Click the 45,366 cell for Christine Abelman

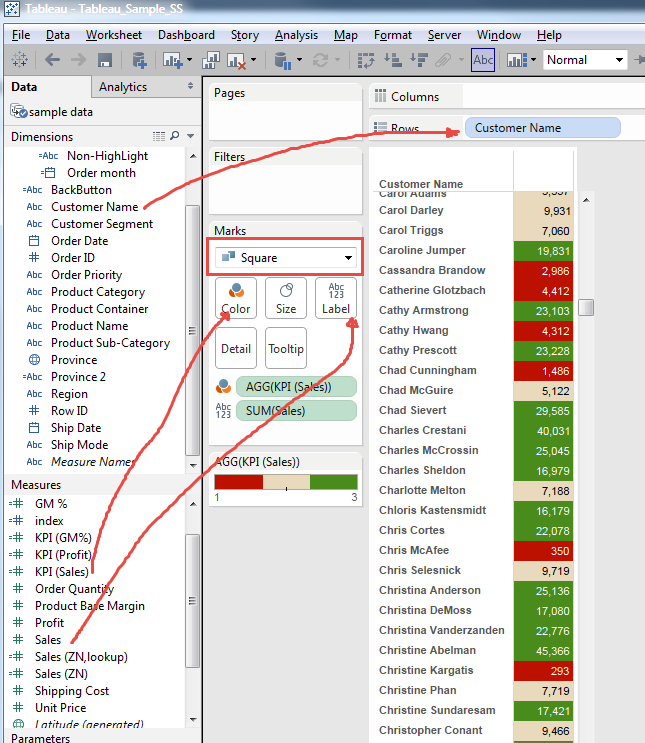coord(544,651)
